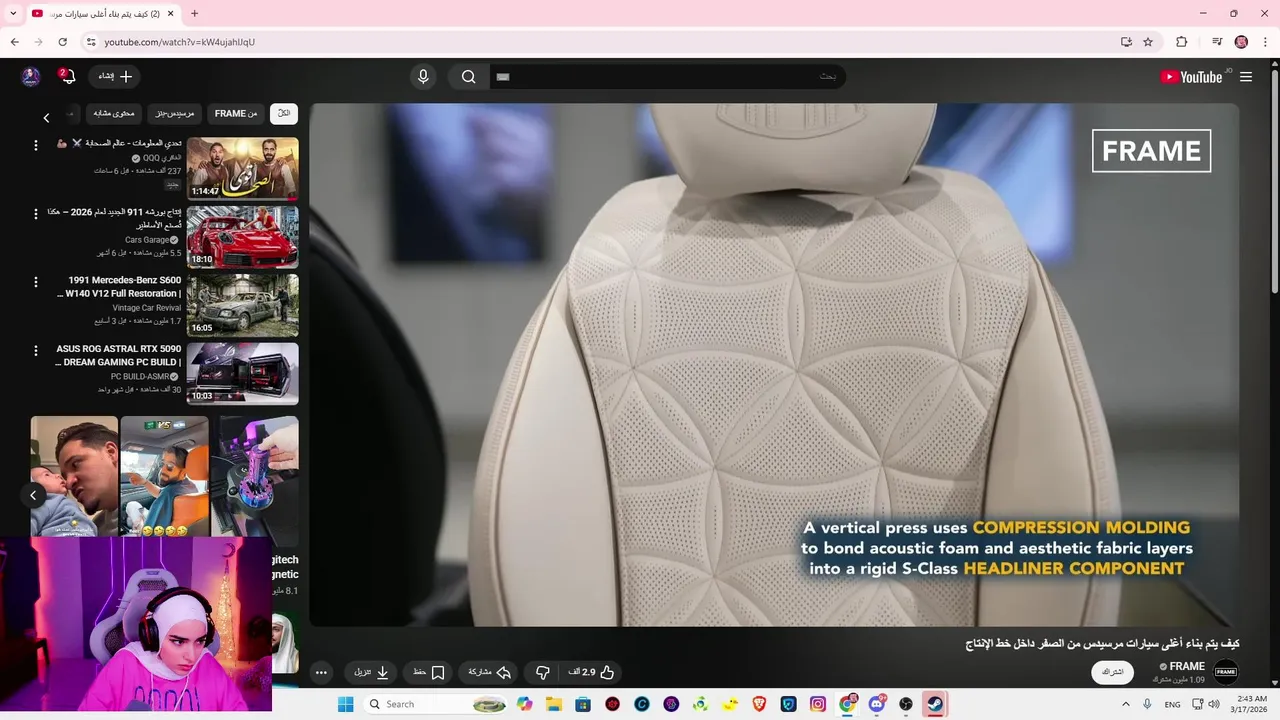
Task: Click the Chrome address bar URL
Action: click(180, 42)
